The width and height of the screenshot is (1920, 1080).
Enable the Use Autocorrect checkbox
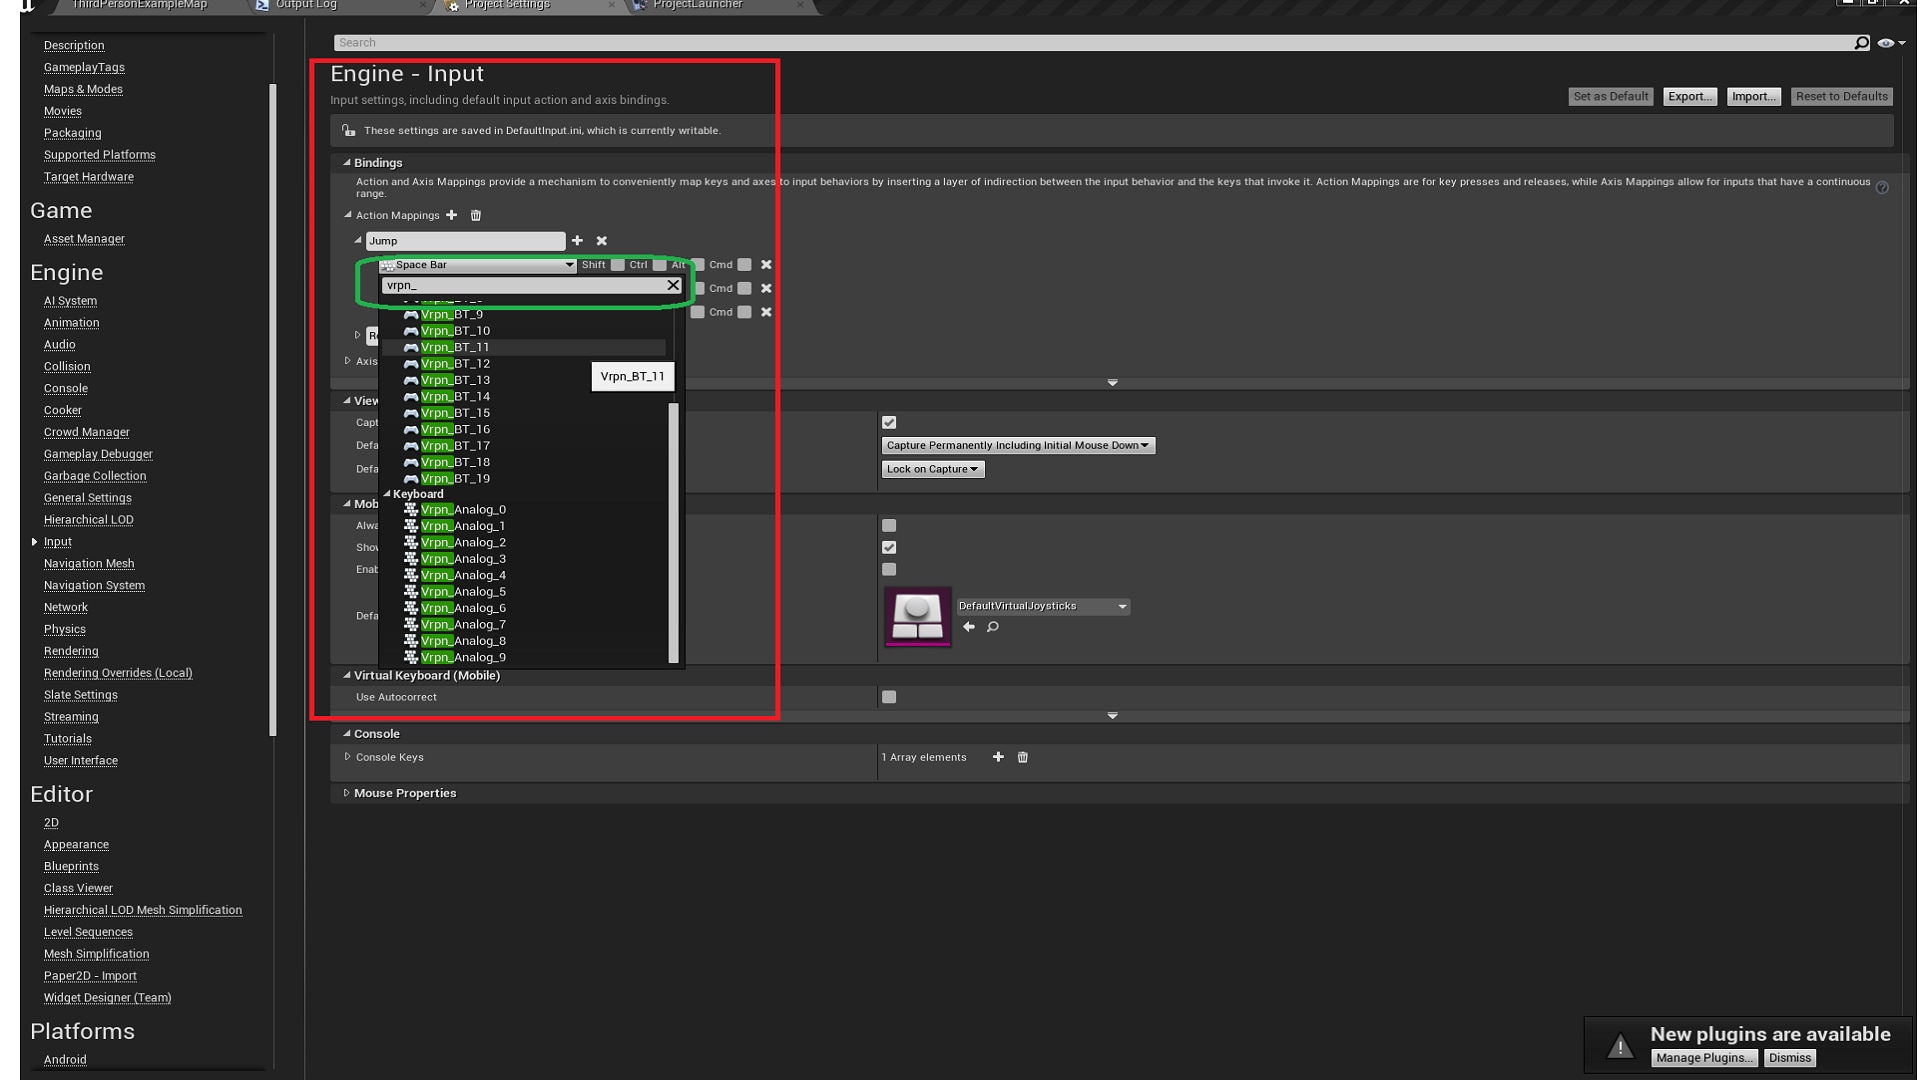click(888, 696)
